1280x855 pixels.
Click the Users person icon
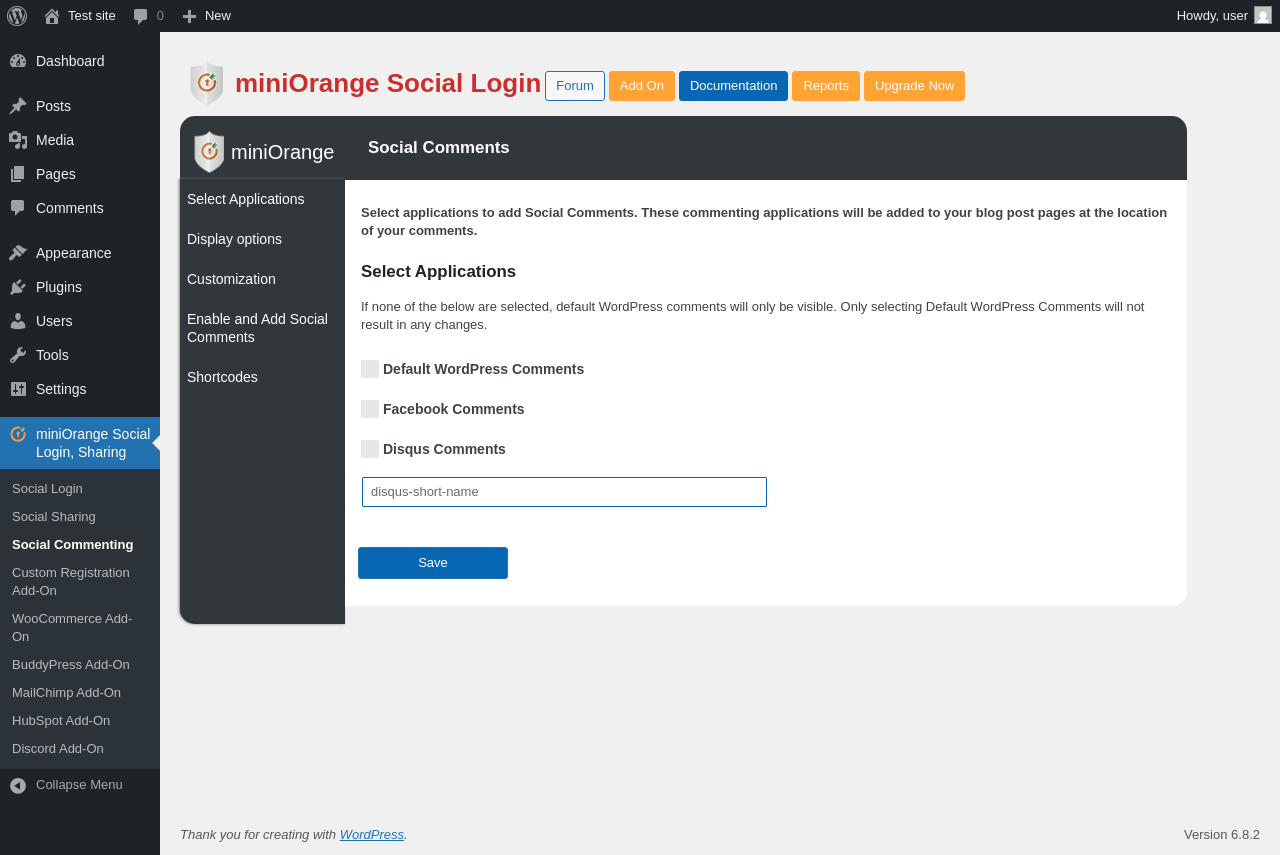18,321
